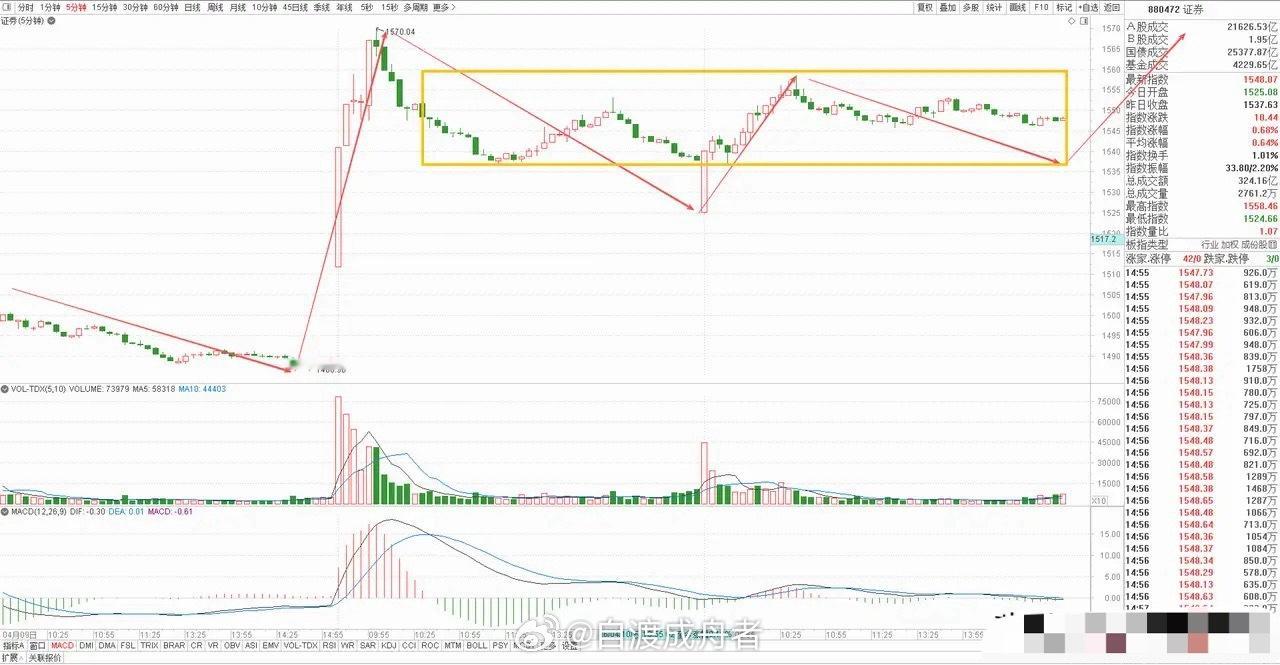Select the 5分钟 period

click(76, 7)
